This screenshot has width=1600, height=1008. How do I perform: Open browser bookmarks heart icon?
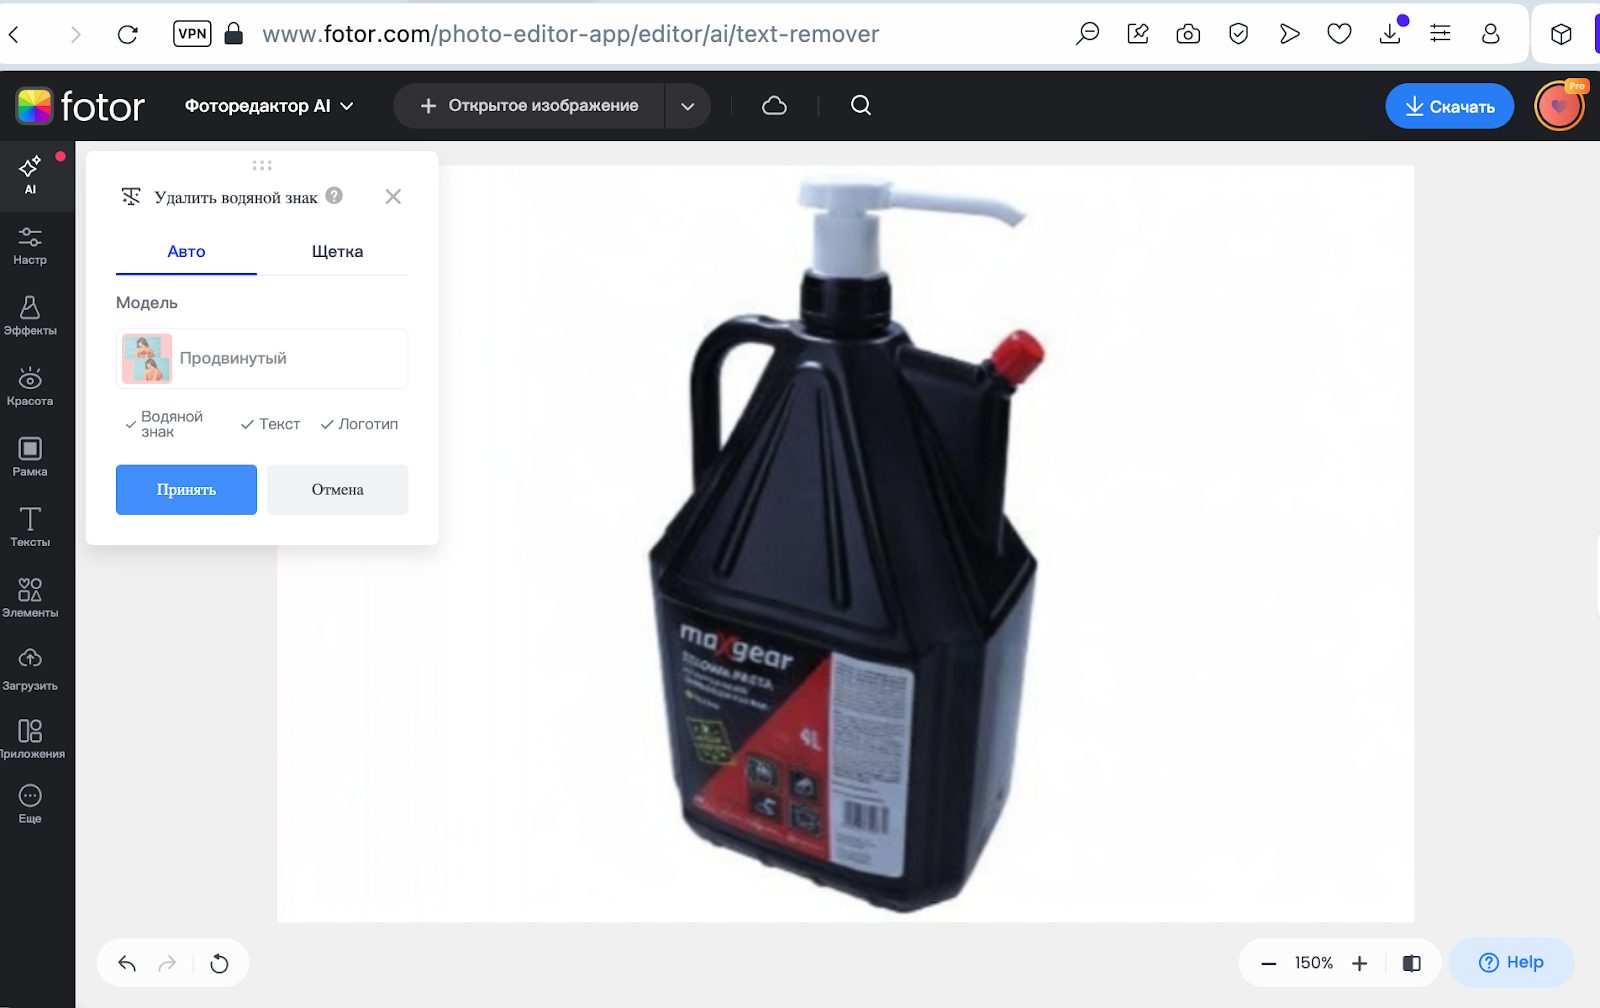[x=1339, y=34]
